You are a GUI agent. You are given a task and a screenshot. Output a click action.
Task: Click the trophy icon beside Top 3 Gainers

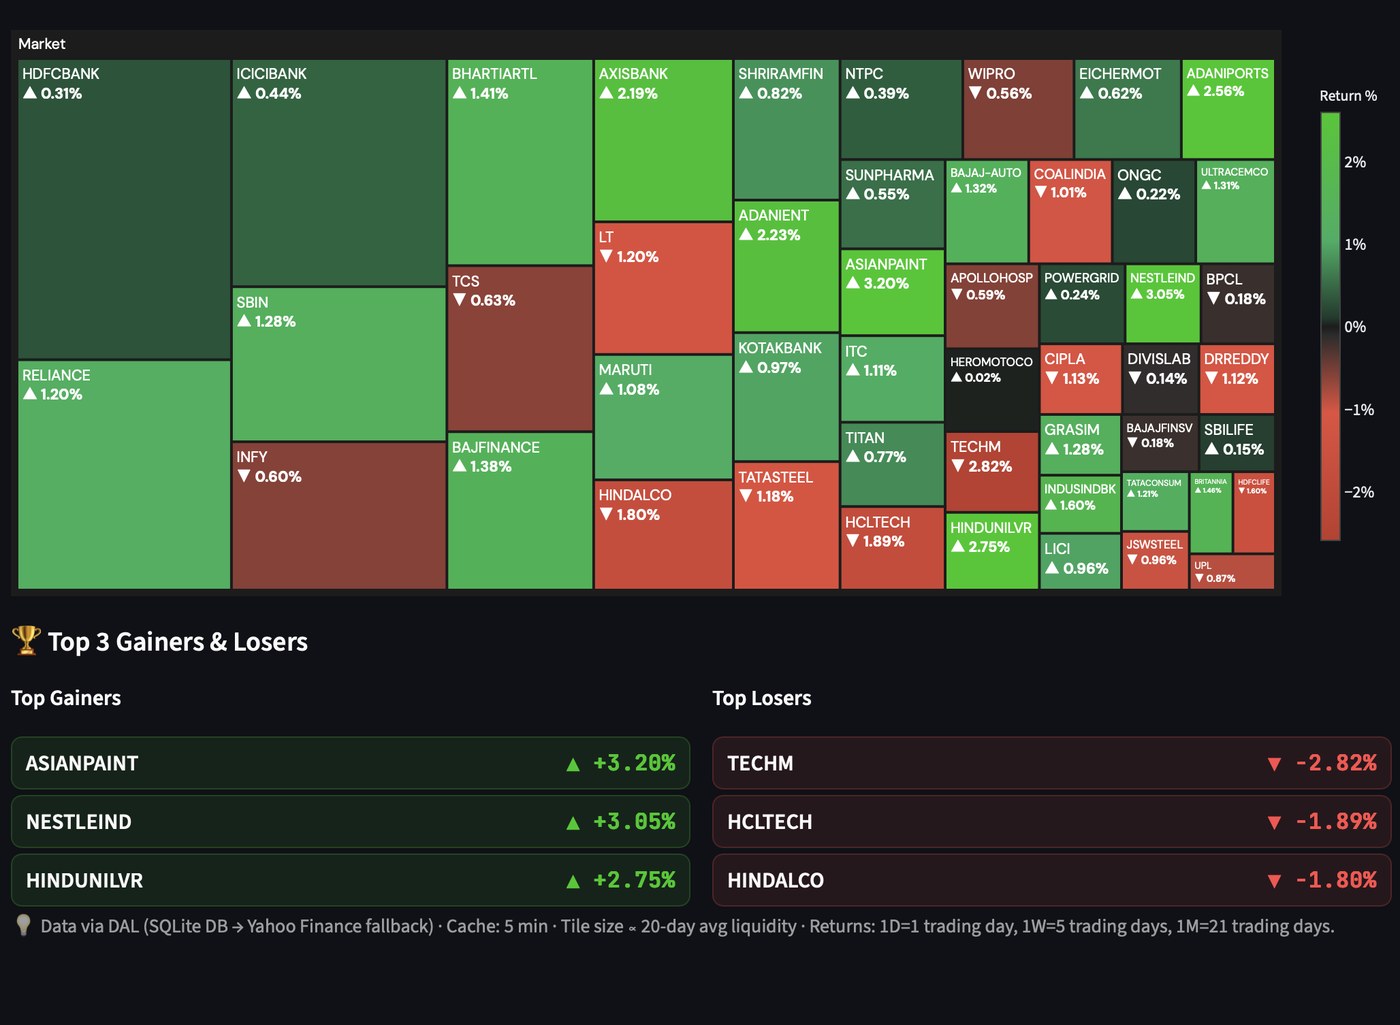pos(26,640)
